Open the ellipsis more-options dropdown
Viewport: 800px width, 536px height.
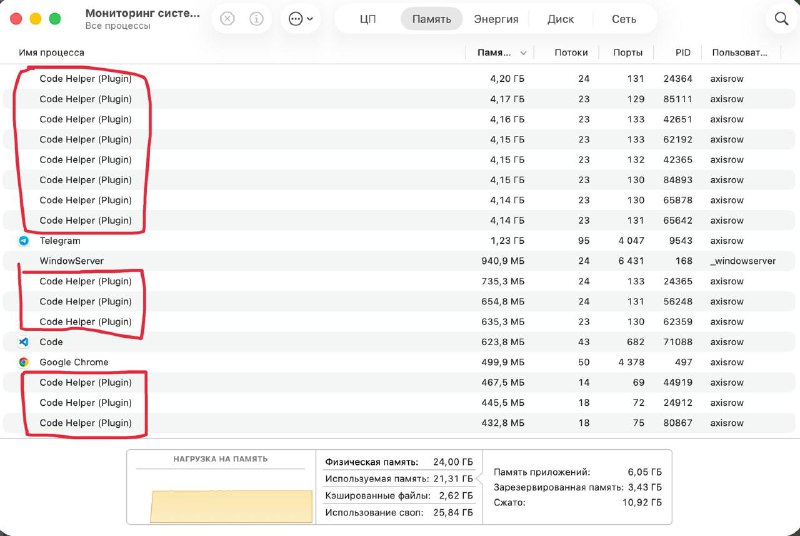tap(300, 19)
